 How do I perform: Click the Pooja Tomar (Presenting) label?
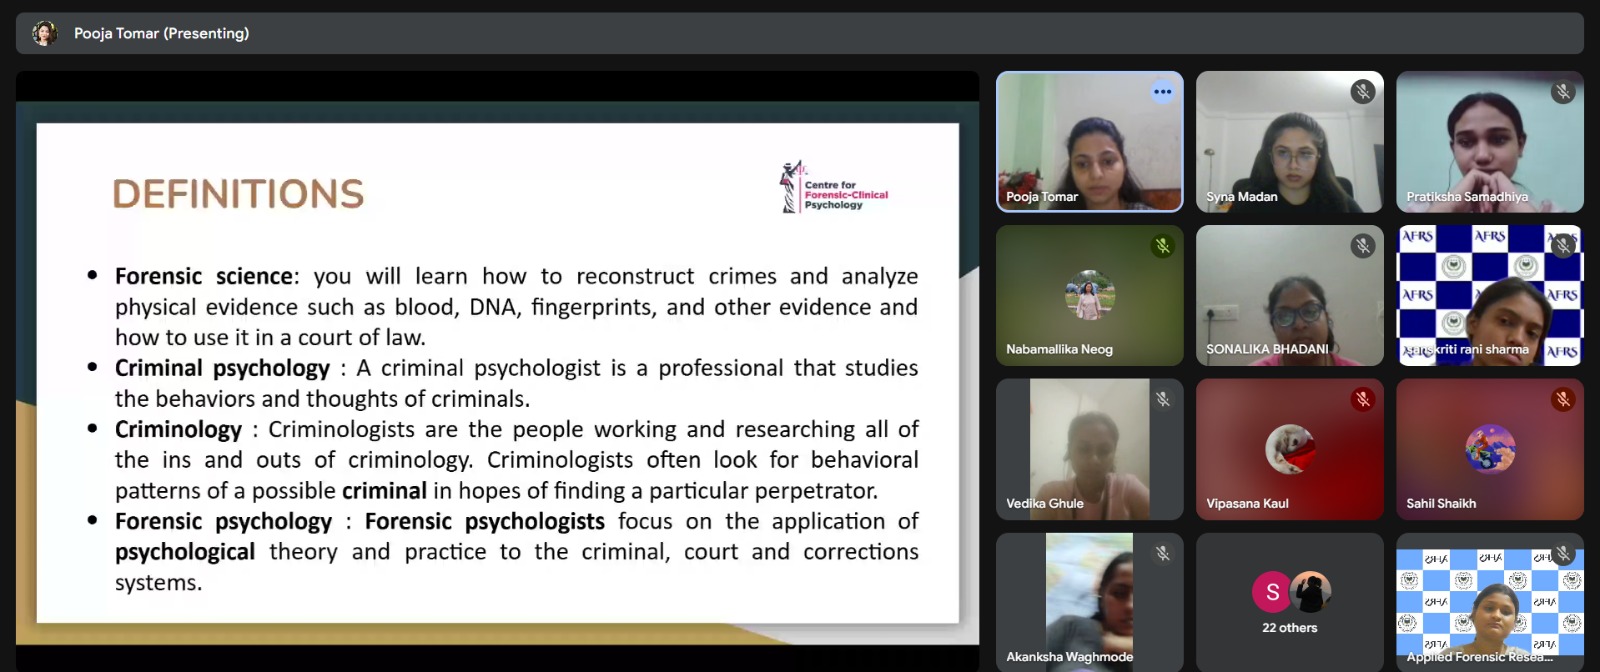[161, 33]
